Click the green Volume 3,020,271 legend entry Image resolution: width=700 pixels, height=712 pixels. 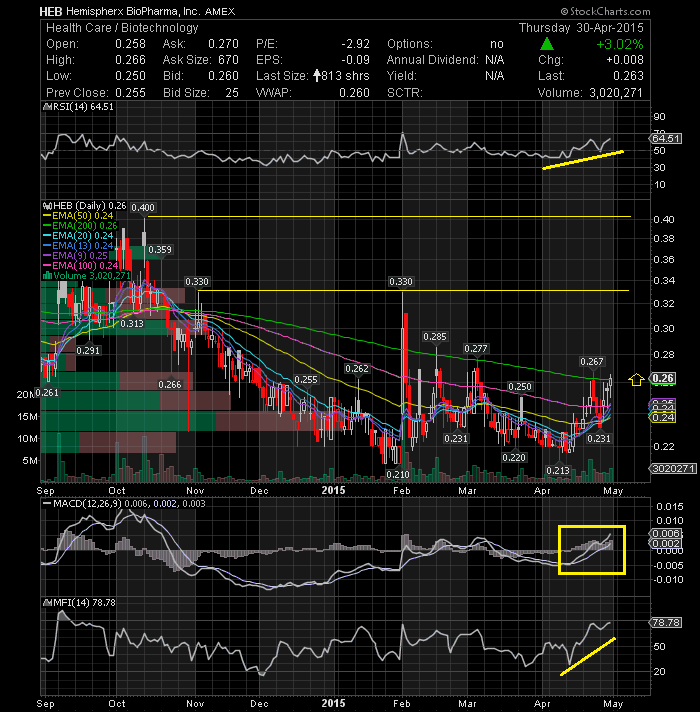click(x=92, y=276)
